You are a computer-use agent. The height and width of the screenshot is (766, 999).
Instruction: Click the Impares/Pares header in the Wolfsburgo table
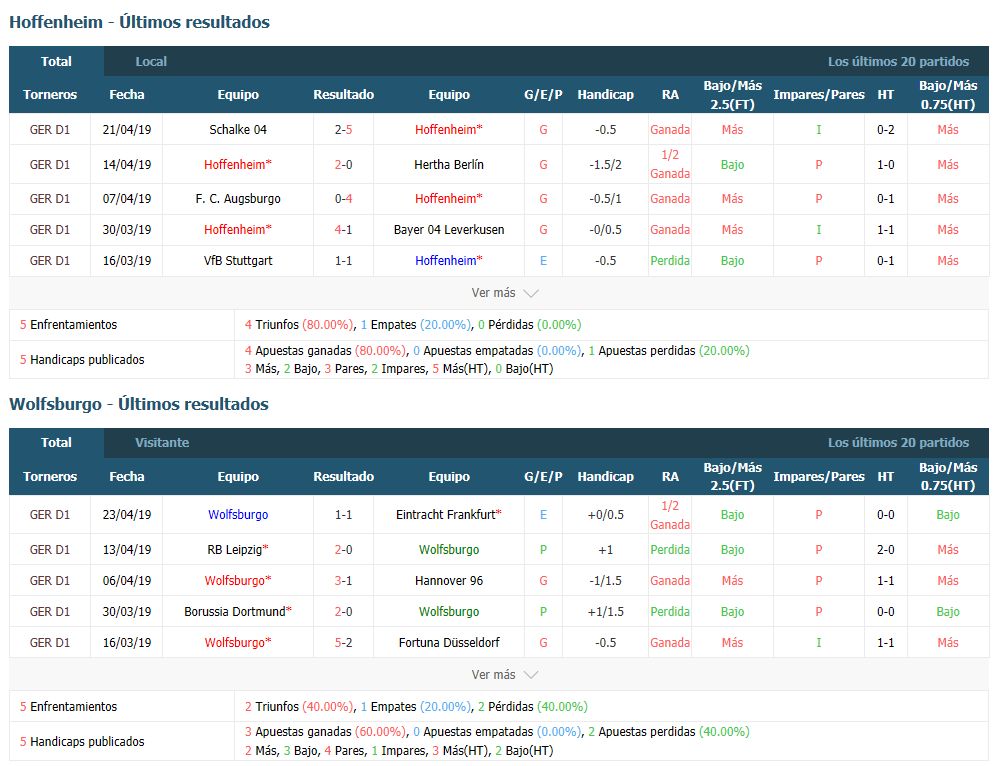[x=819, y=477]
